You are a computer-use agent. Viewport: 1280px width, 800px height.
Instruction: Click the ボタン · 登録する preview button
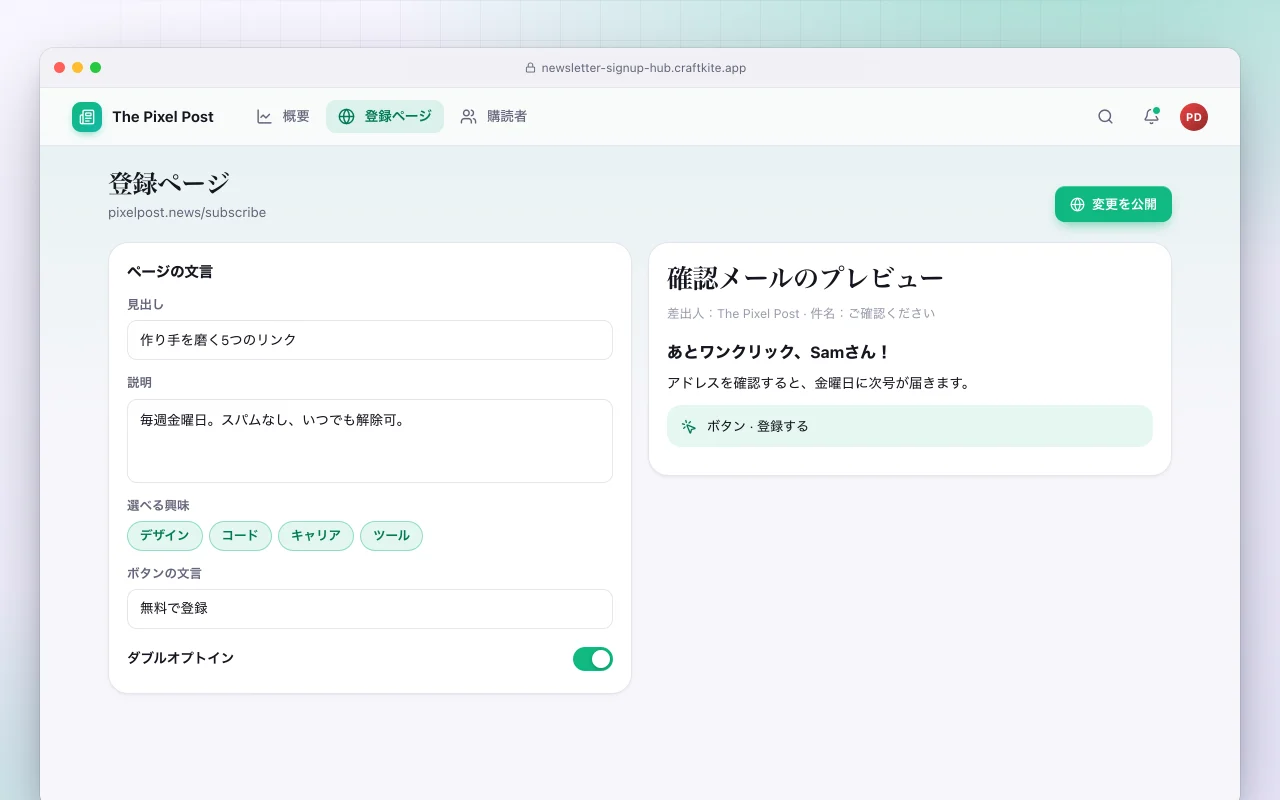pyautogui.click(x=910, y=426)
